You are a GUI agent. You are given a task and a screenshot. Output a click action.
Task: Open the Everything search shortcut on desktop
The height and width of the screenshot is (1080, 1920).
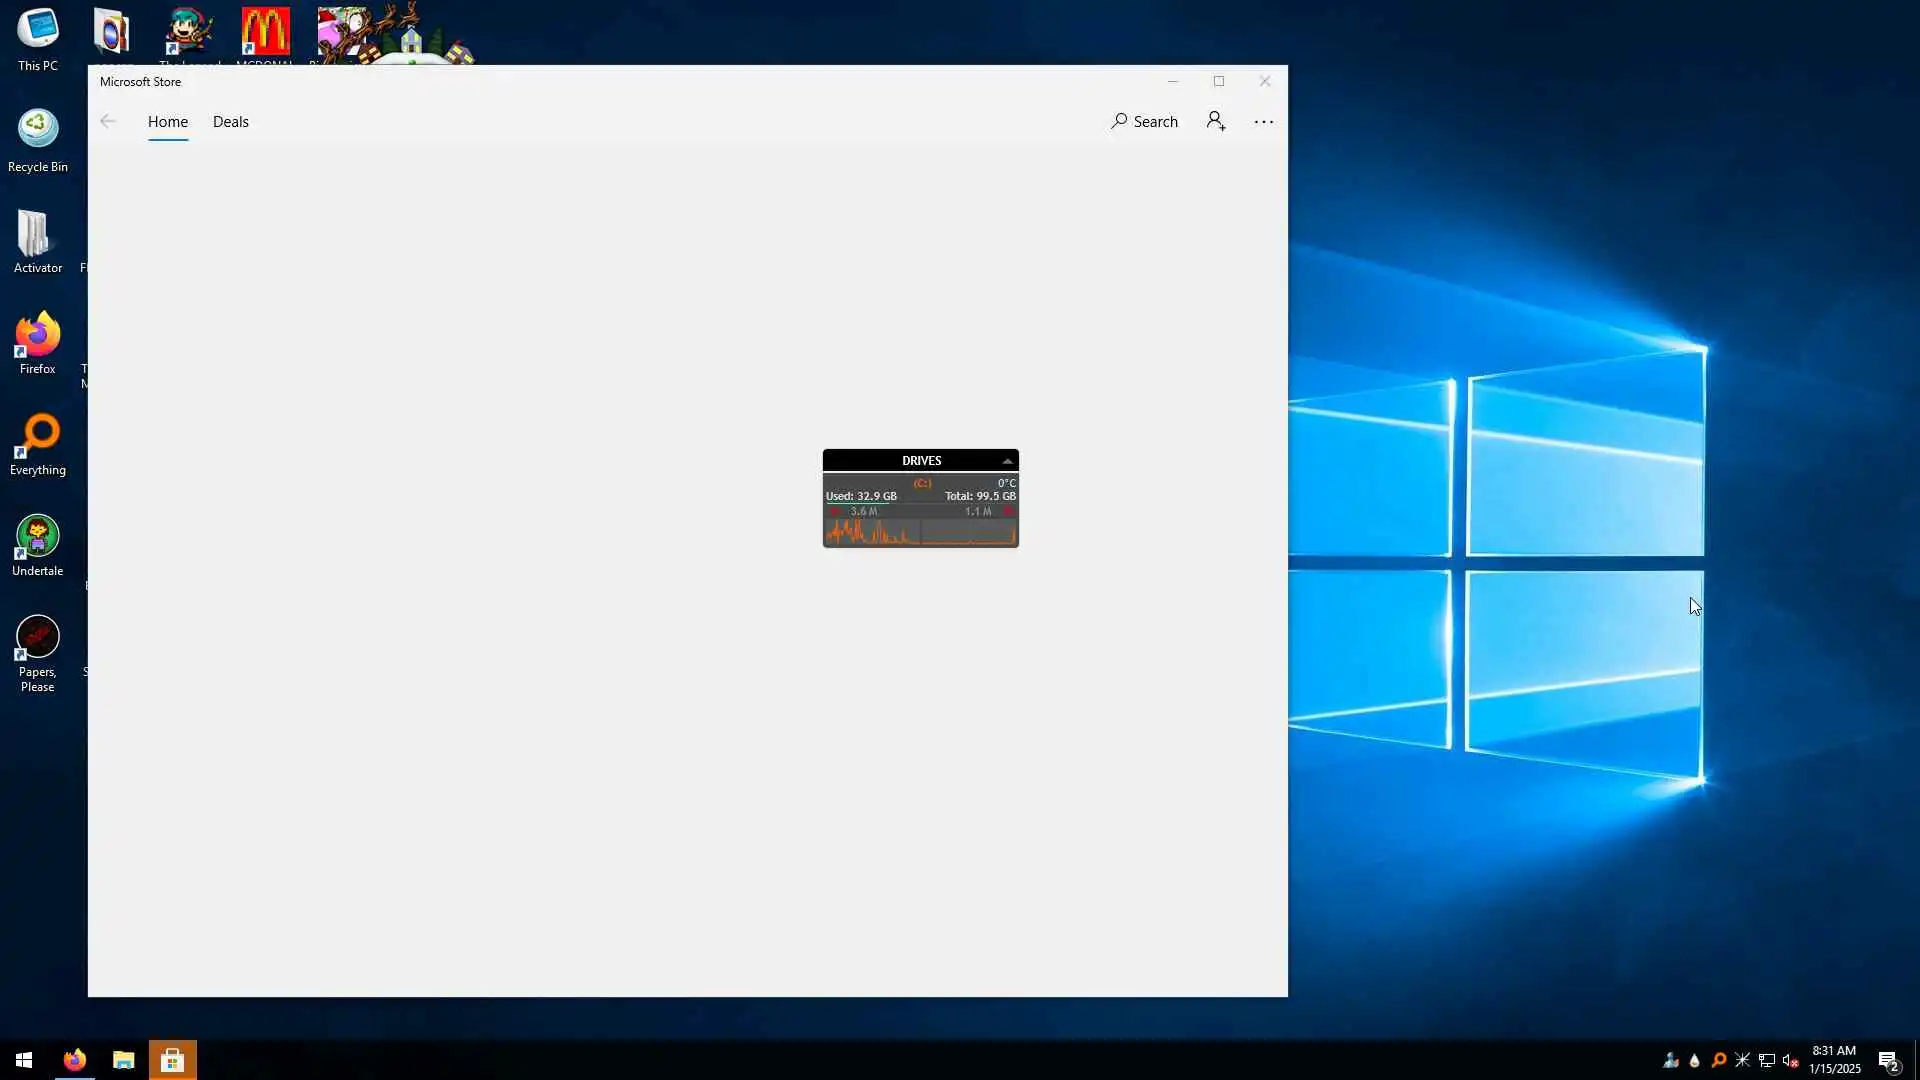[x=38, y=436]
